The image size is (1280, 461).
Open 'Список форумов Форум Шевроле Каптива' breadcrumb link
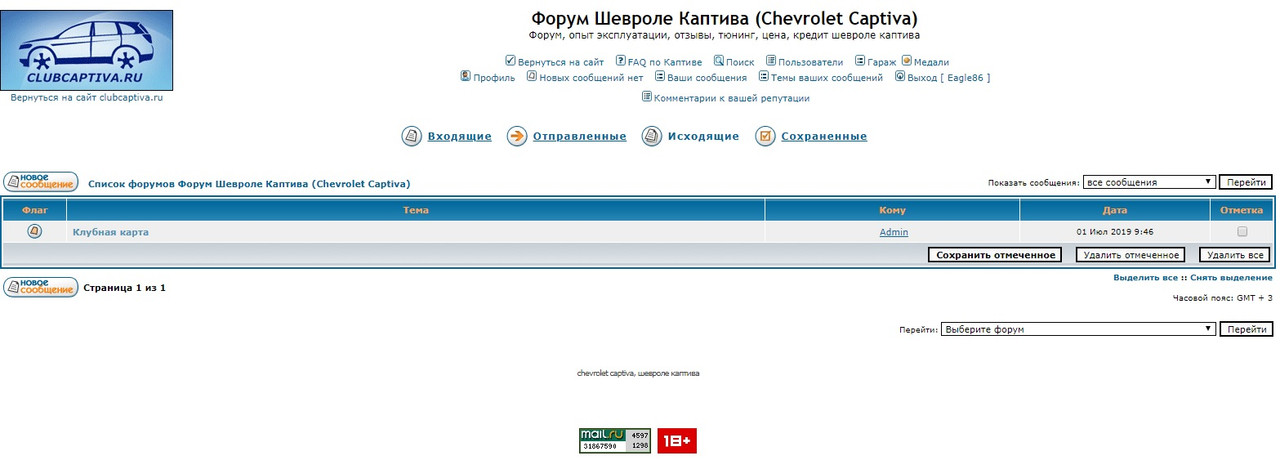(x=249, y=184)
